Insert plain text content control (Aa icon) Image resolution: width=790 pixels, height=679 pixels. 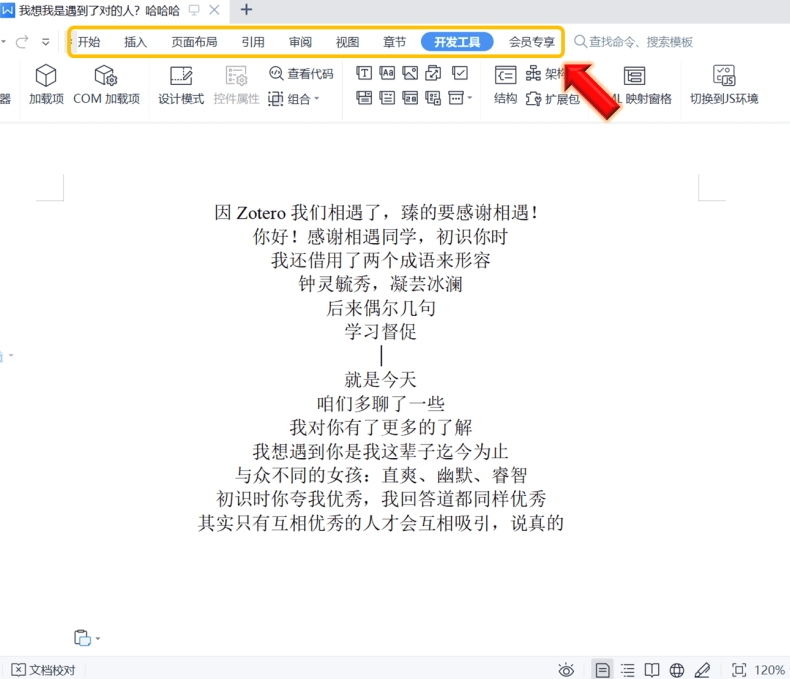(387, 74)
